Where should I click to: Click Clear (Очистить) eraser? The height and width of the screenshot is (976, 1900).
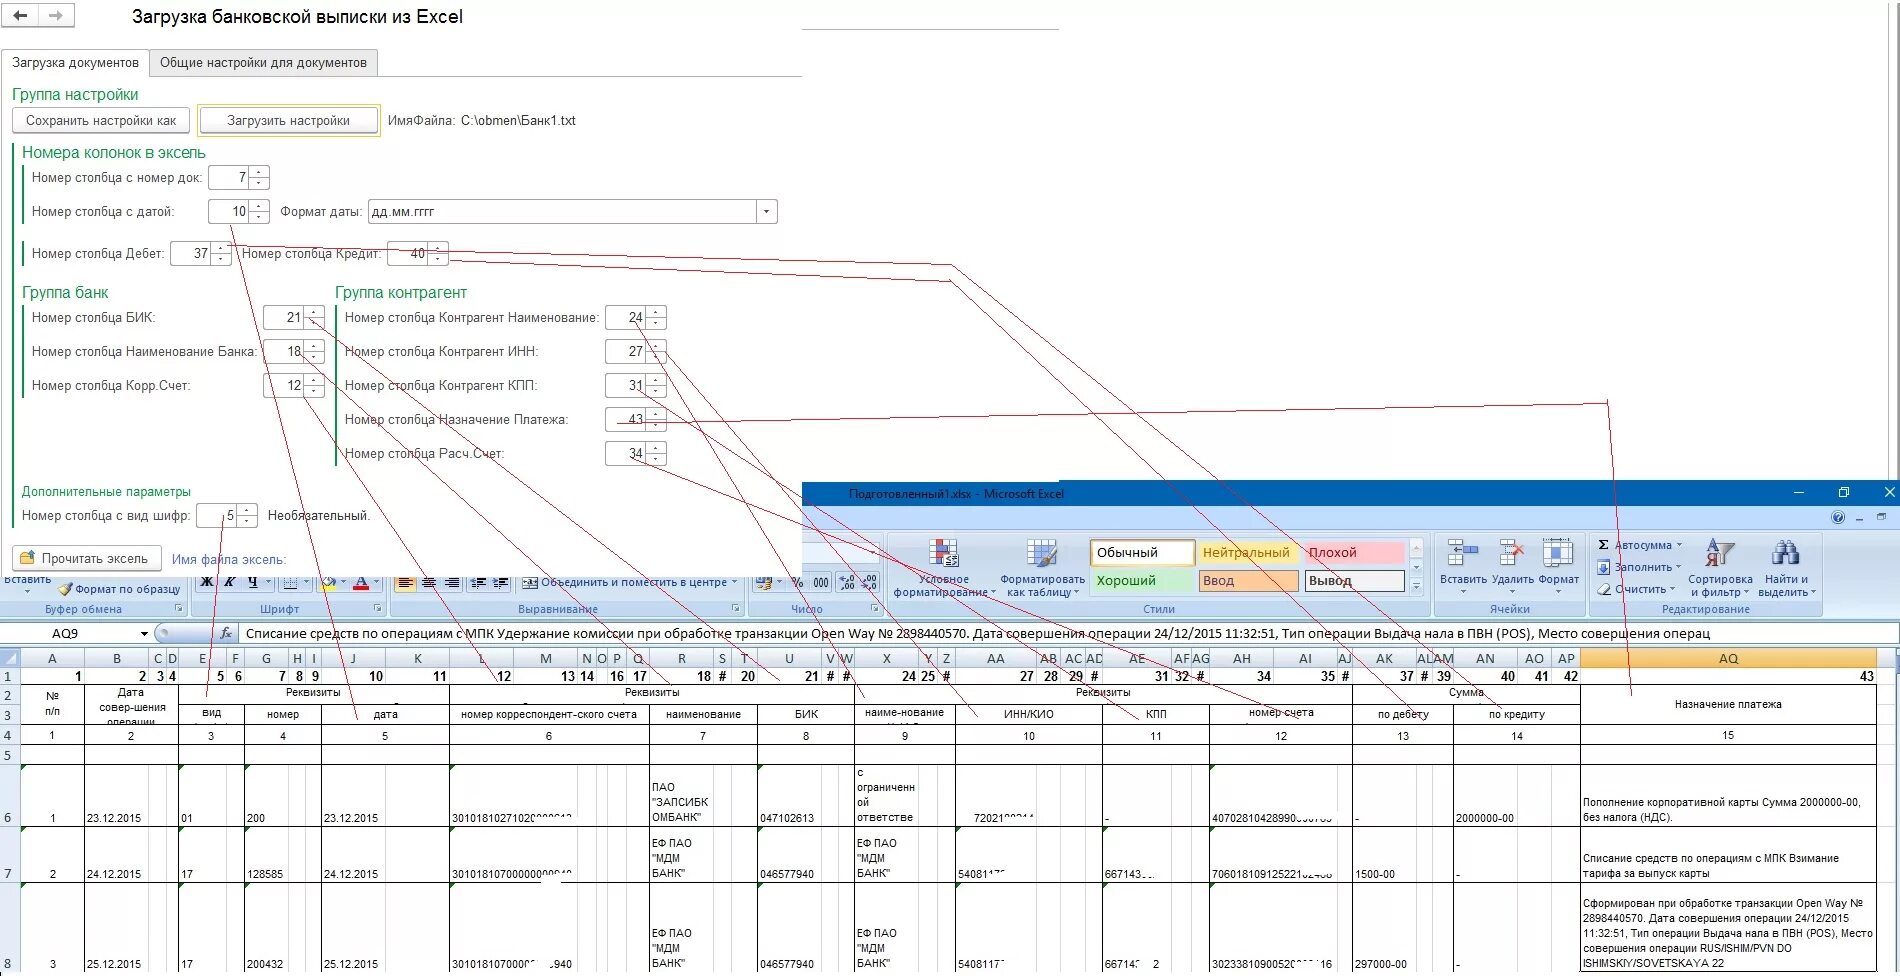click(1636, 589)
